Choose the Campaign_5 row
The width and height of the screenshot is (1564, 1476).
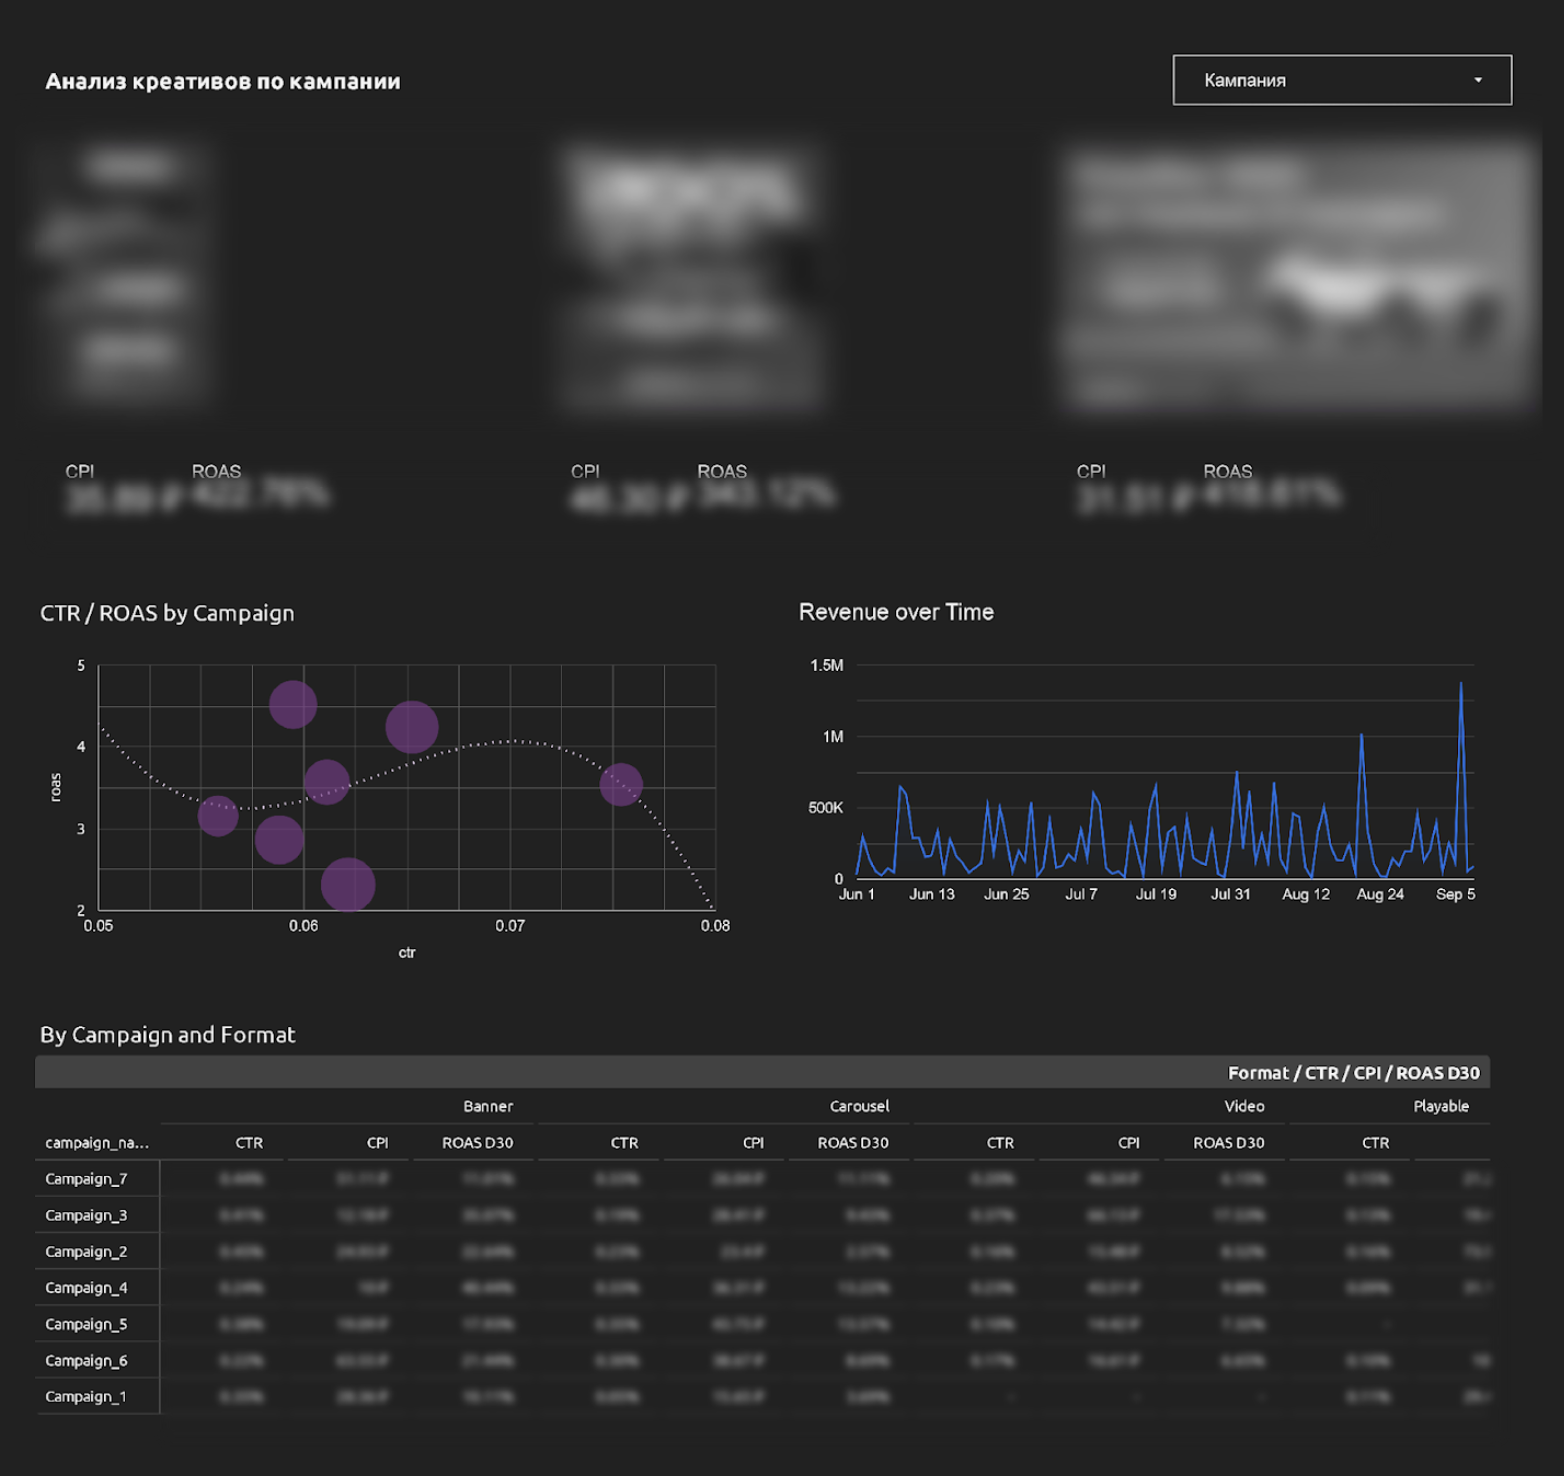[86, 1324]
